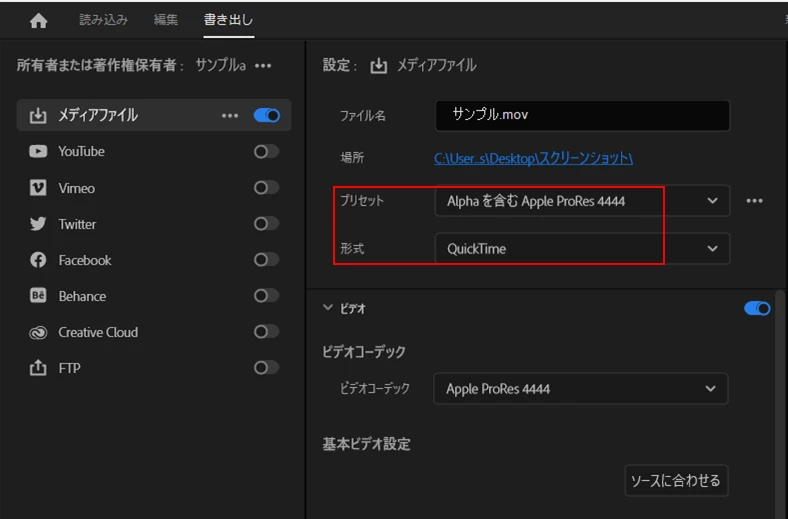Open the export location path link
The width and height of the screenshot is (788, 519).
pyautogui.click(x=533, y=159)
